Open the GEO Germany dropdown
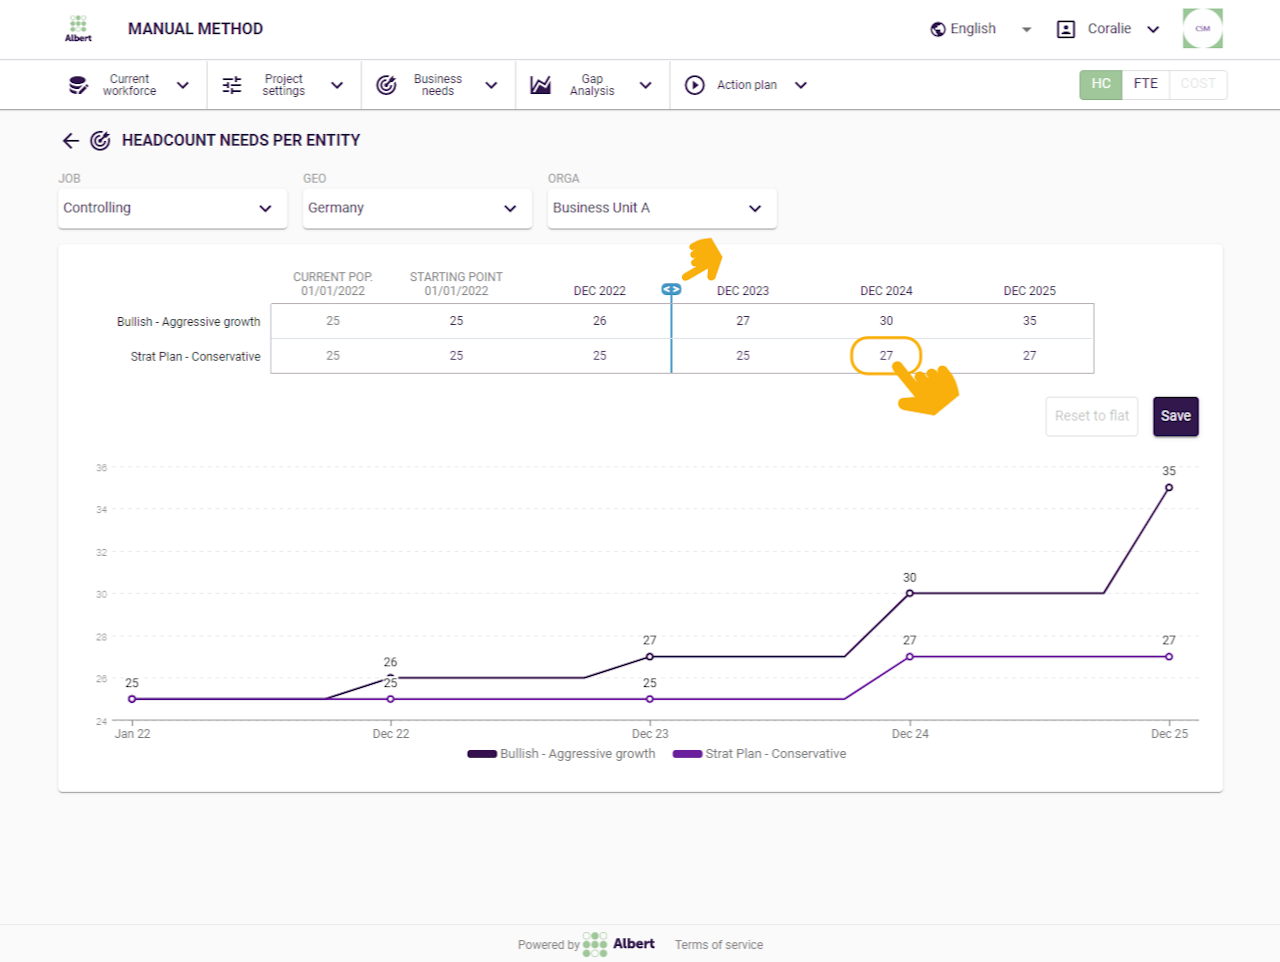The height and width of the screenshot is (962, 1280). (417, 208)
